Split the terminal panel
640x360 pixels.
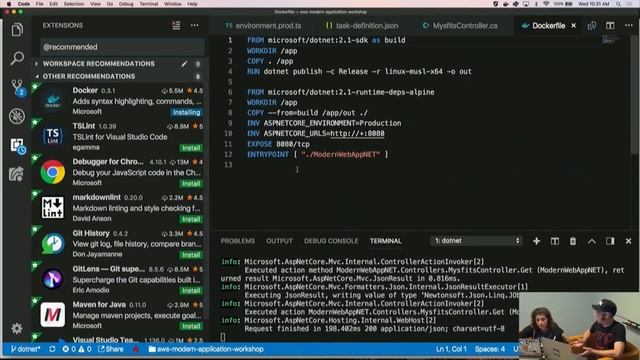click(x=555, y=241)
